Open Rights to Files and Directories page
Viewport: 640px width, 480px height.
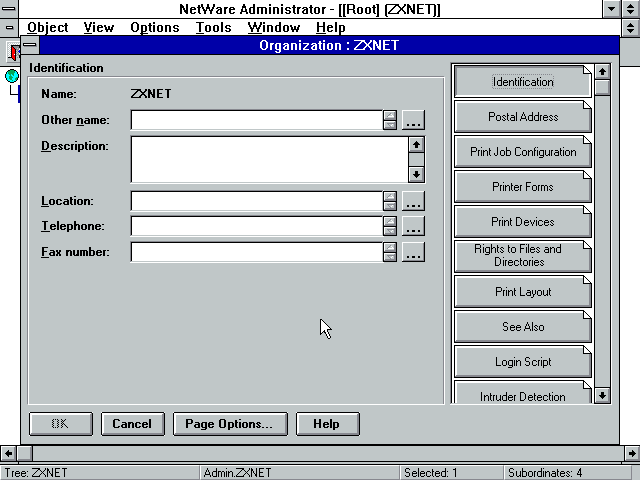523,256
